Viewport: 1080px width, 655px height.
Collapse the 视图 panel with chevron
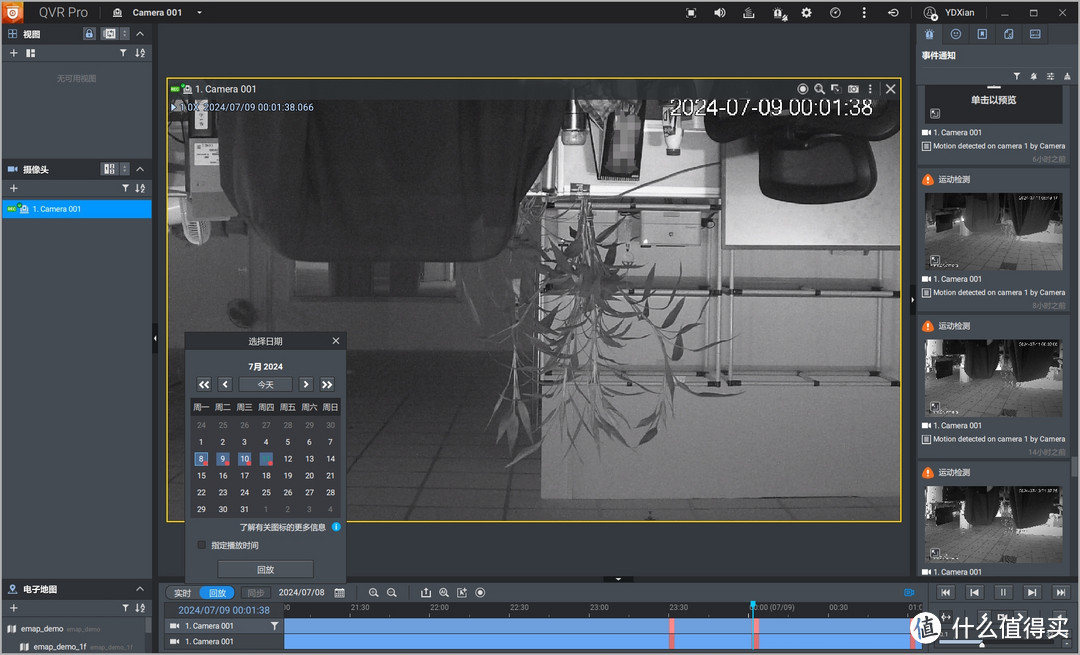tap(140, 34)
